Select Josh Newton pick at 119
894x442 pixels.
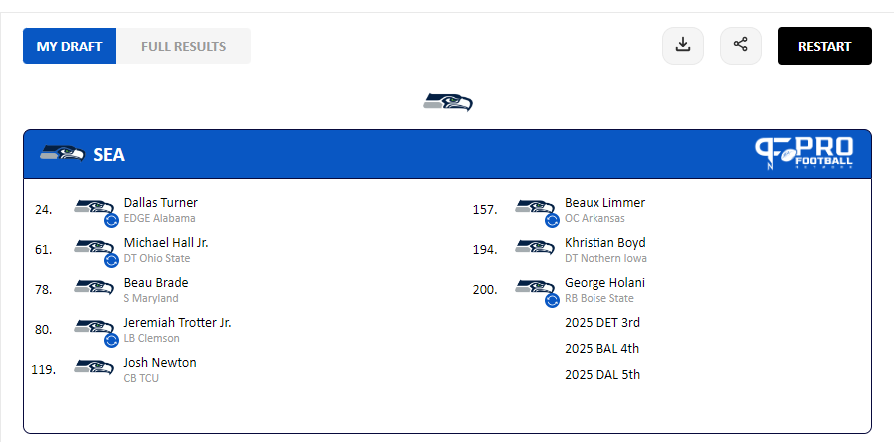point(159,363)
